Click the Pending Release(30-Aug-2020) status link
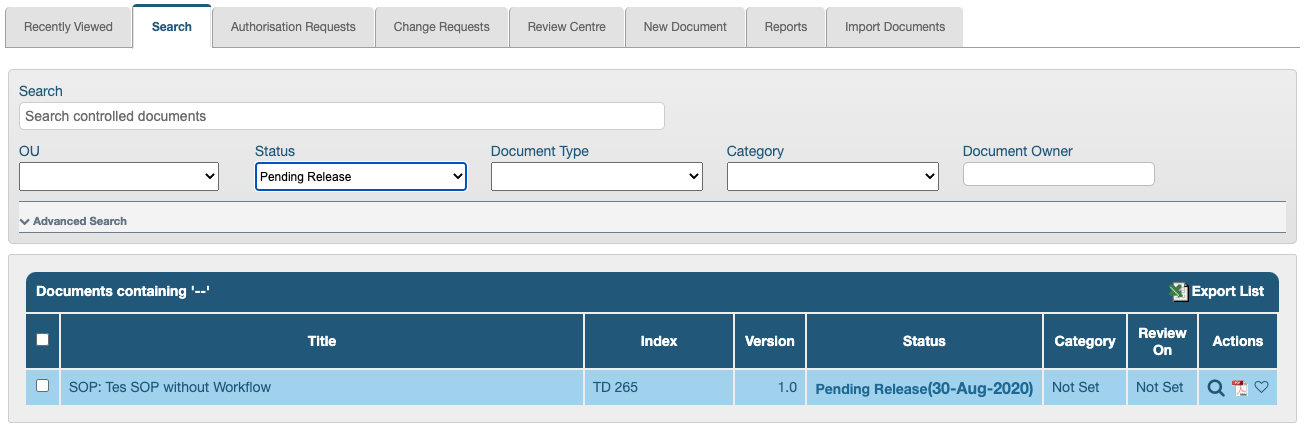Image resolution: width=1304 pixels, height=429 pixels. pyautogui.click(x=924, y=388)
